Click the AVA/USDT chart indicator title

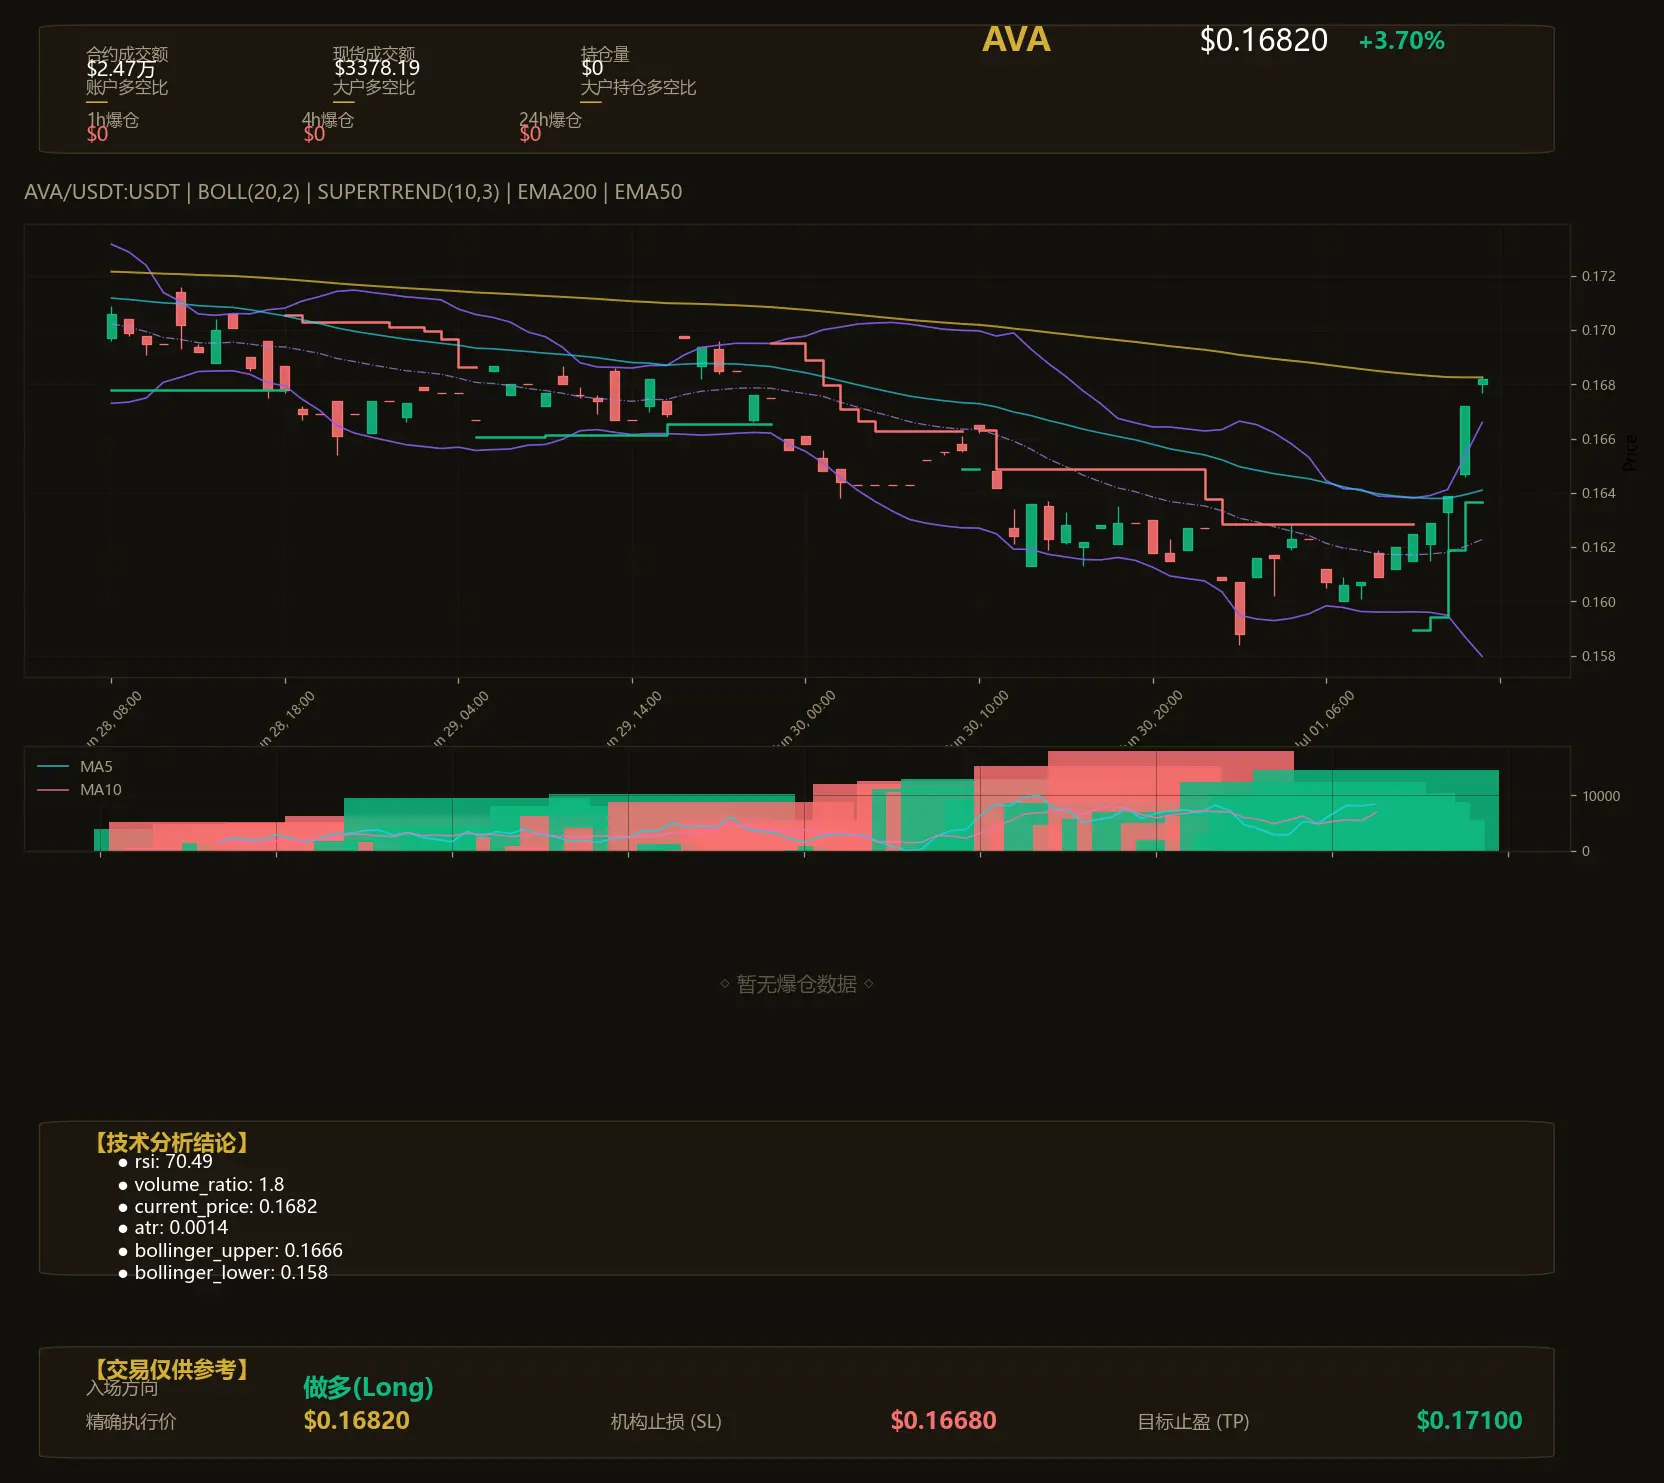[353, 192]
